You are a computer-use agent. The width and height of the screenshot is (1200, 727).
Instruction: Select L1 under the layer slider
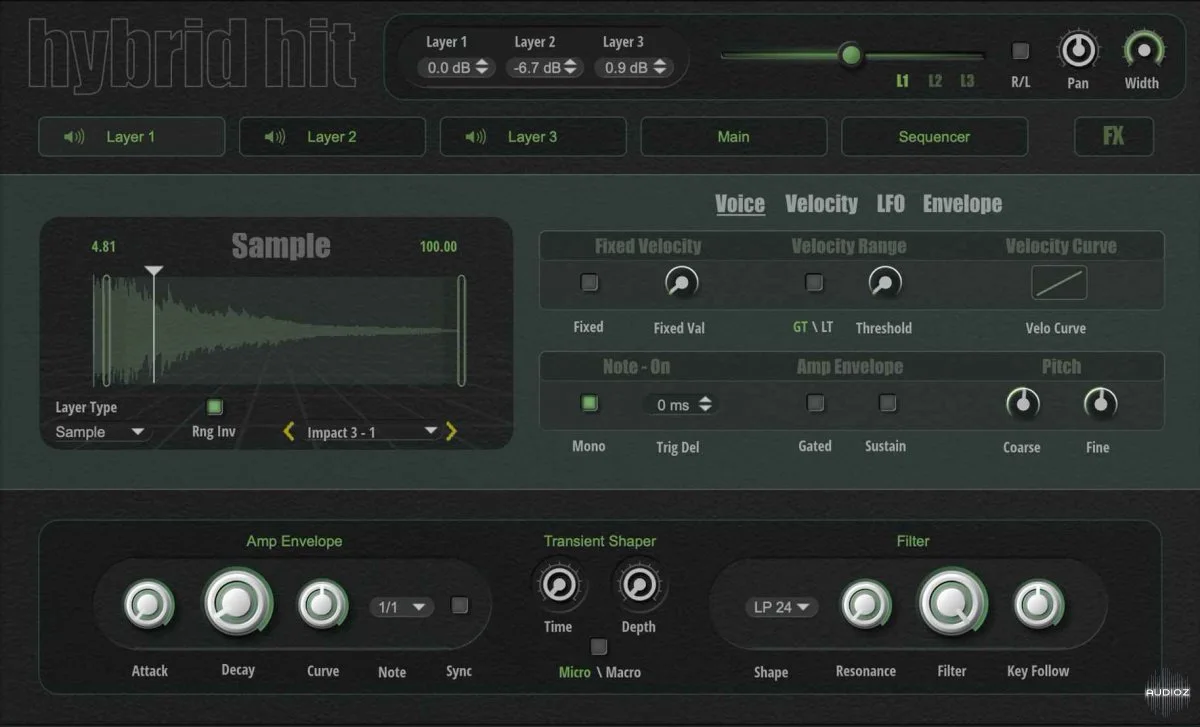click(902, 82)
